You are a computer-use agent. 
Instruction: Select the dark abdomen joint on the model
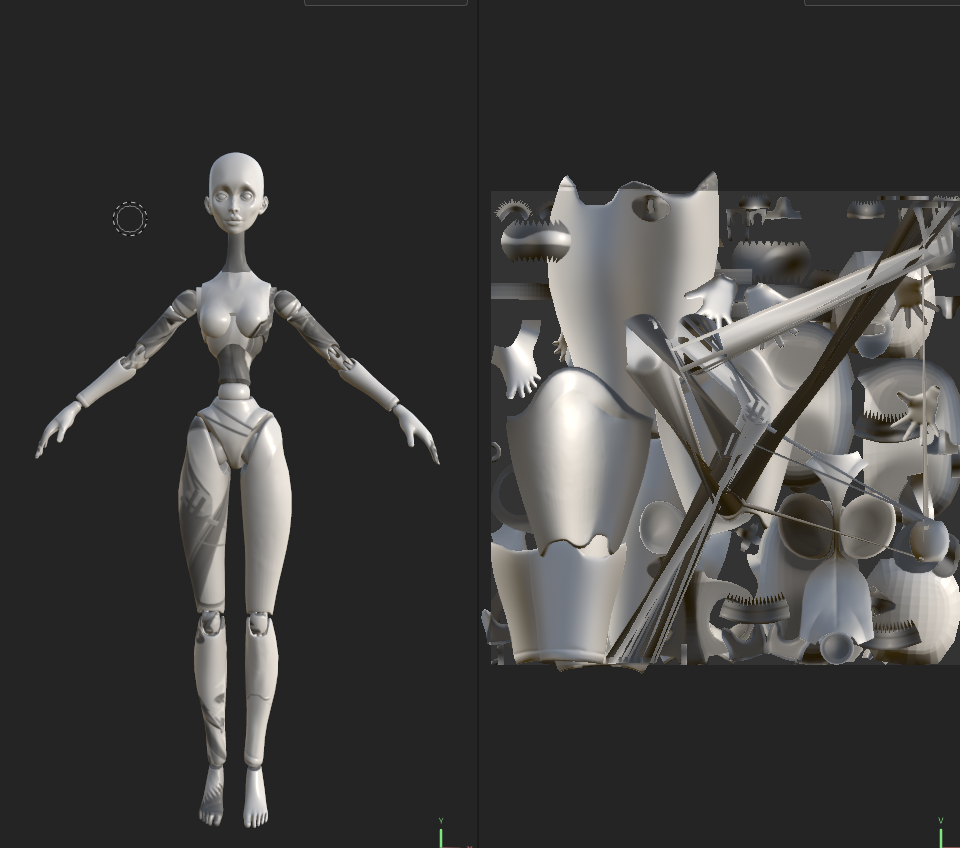[x=236, y=366]
